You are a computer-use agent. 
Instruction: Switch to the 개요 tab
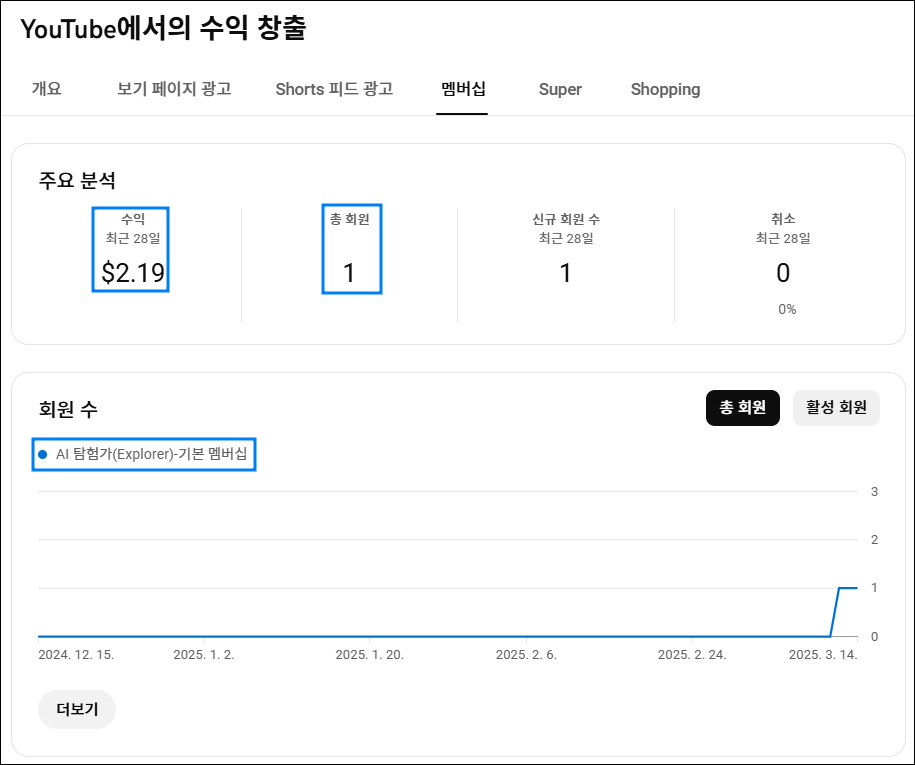(46, 89)
